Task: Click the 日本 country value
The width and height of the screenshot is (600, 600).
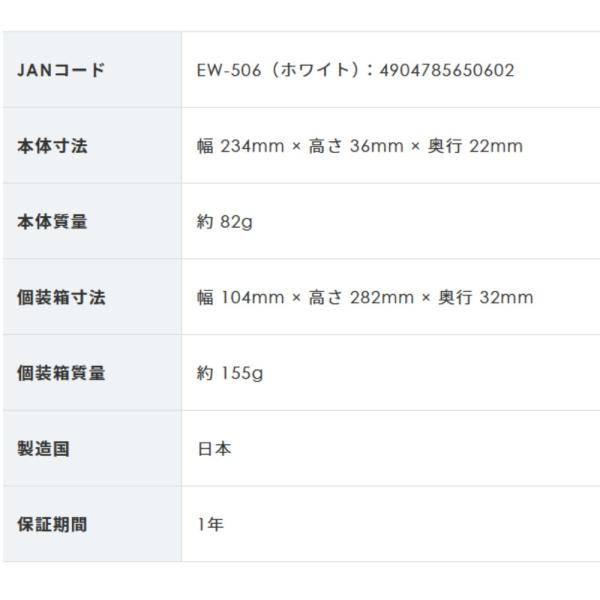Action: click(x=214, y=449)
